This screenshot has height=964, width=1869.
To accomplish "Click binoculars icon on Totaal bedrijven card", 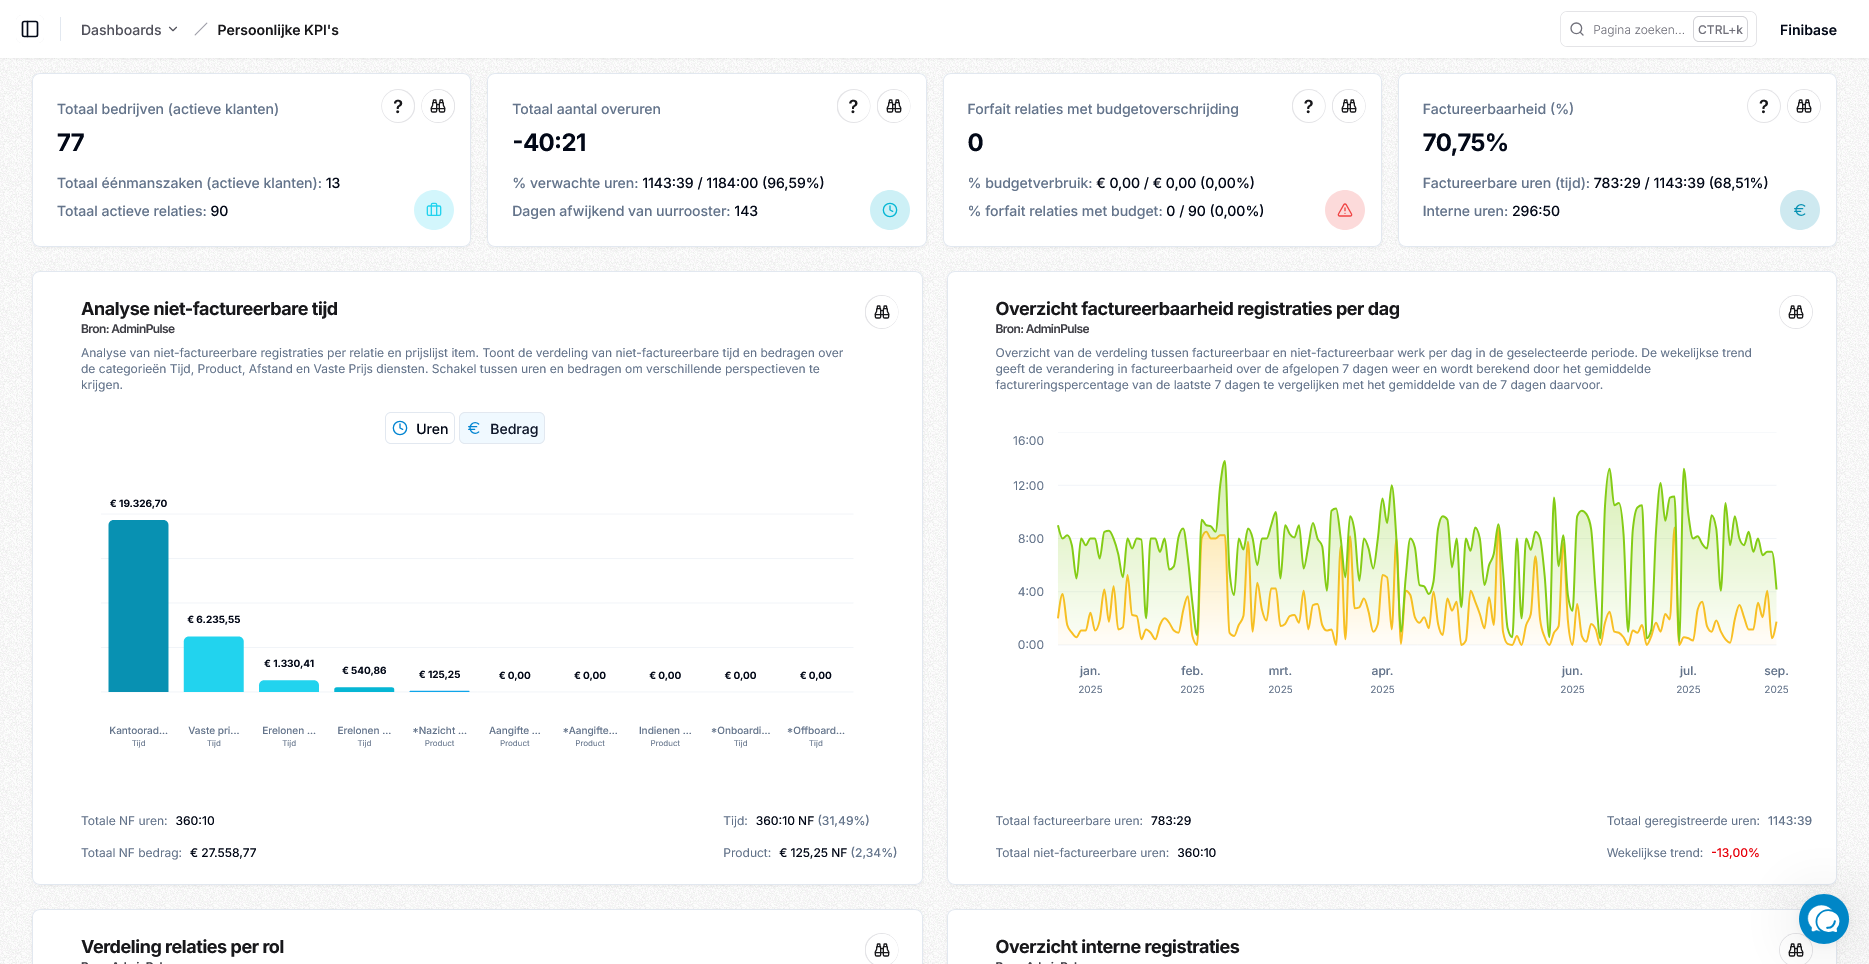I will pyautogui.click(x=438, y=106).
